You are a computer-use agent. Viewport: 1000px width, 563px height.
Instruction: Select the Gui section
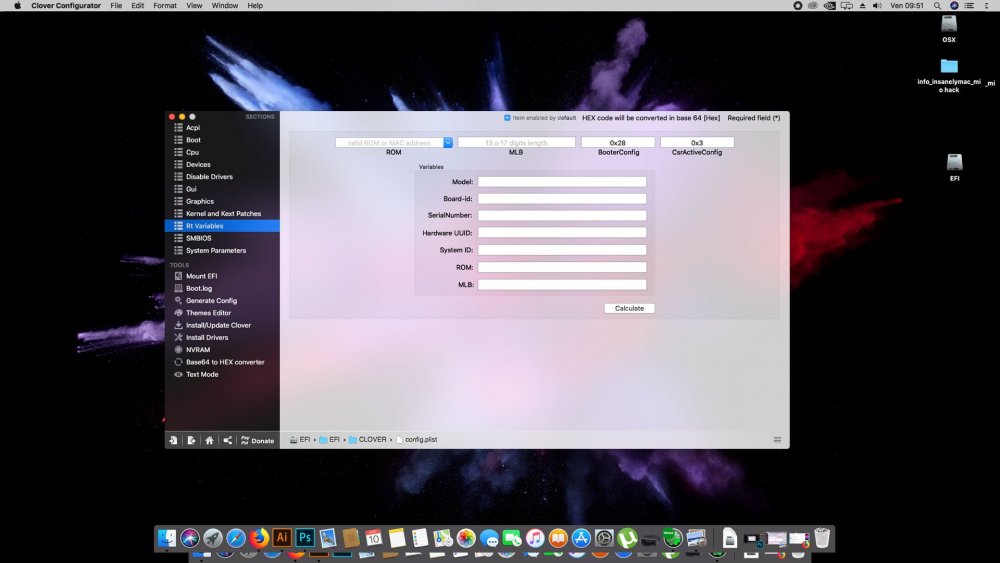coord(221,189)
